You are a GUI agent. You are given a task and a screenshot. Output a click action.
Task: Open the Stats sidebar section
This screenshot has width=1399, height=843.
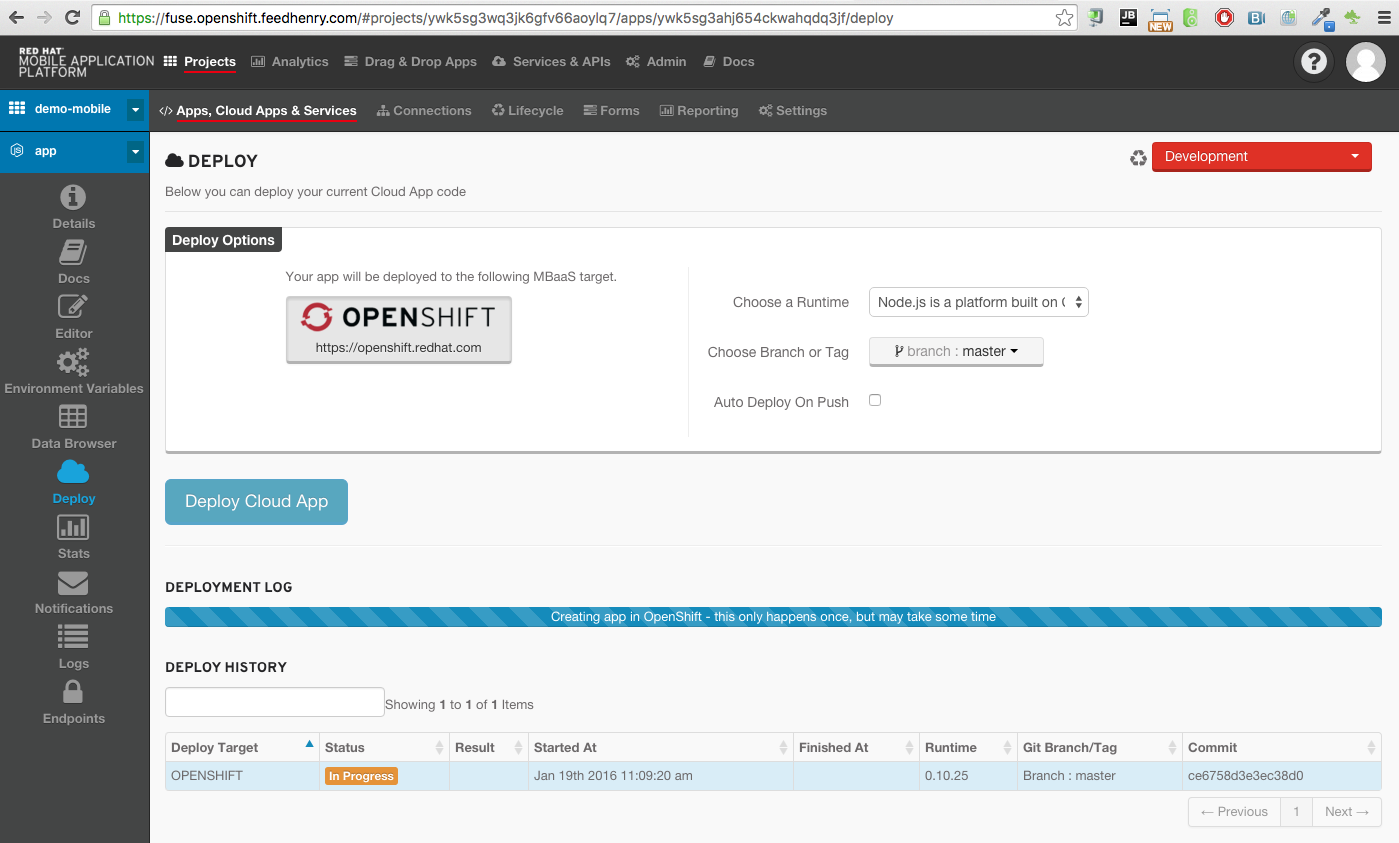point(74,538)
